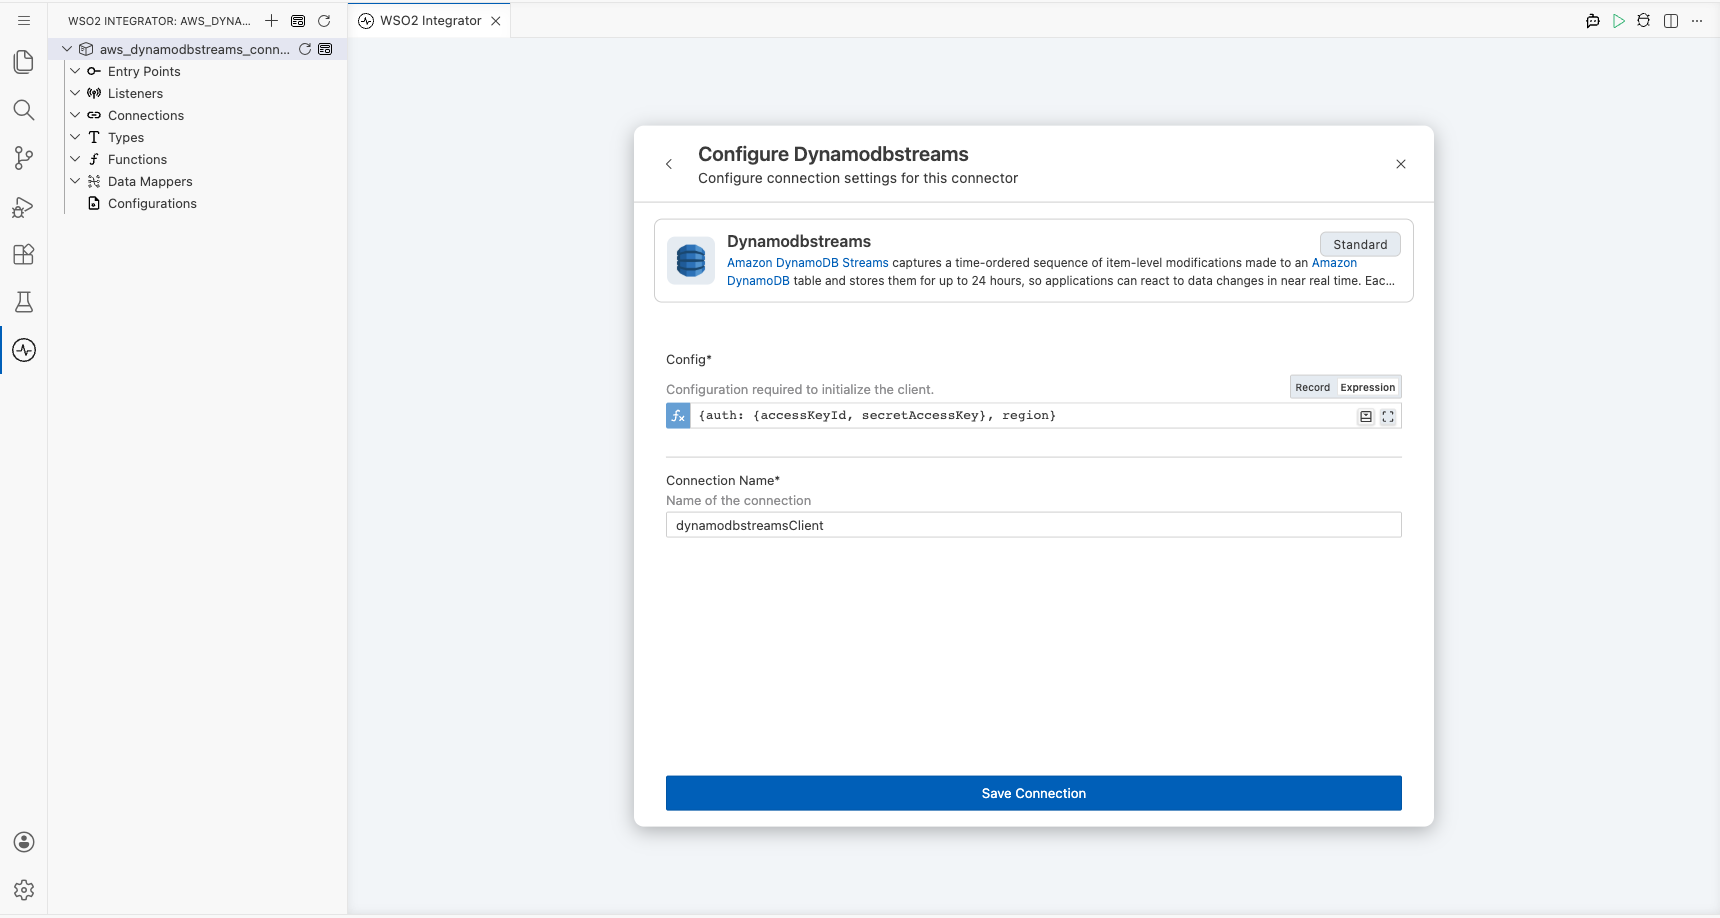Screen dimensions: 1720x918
Task: Click the Config expression input field
Action: coord(1022,416)
